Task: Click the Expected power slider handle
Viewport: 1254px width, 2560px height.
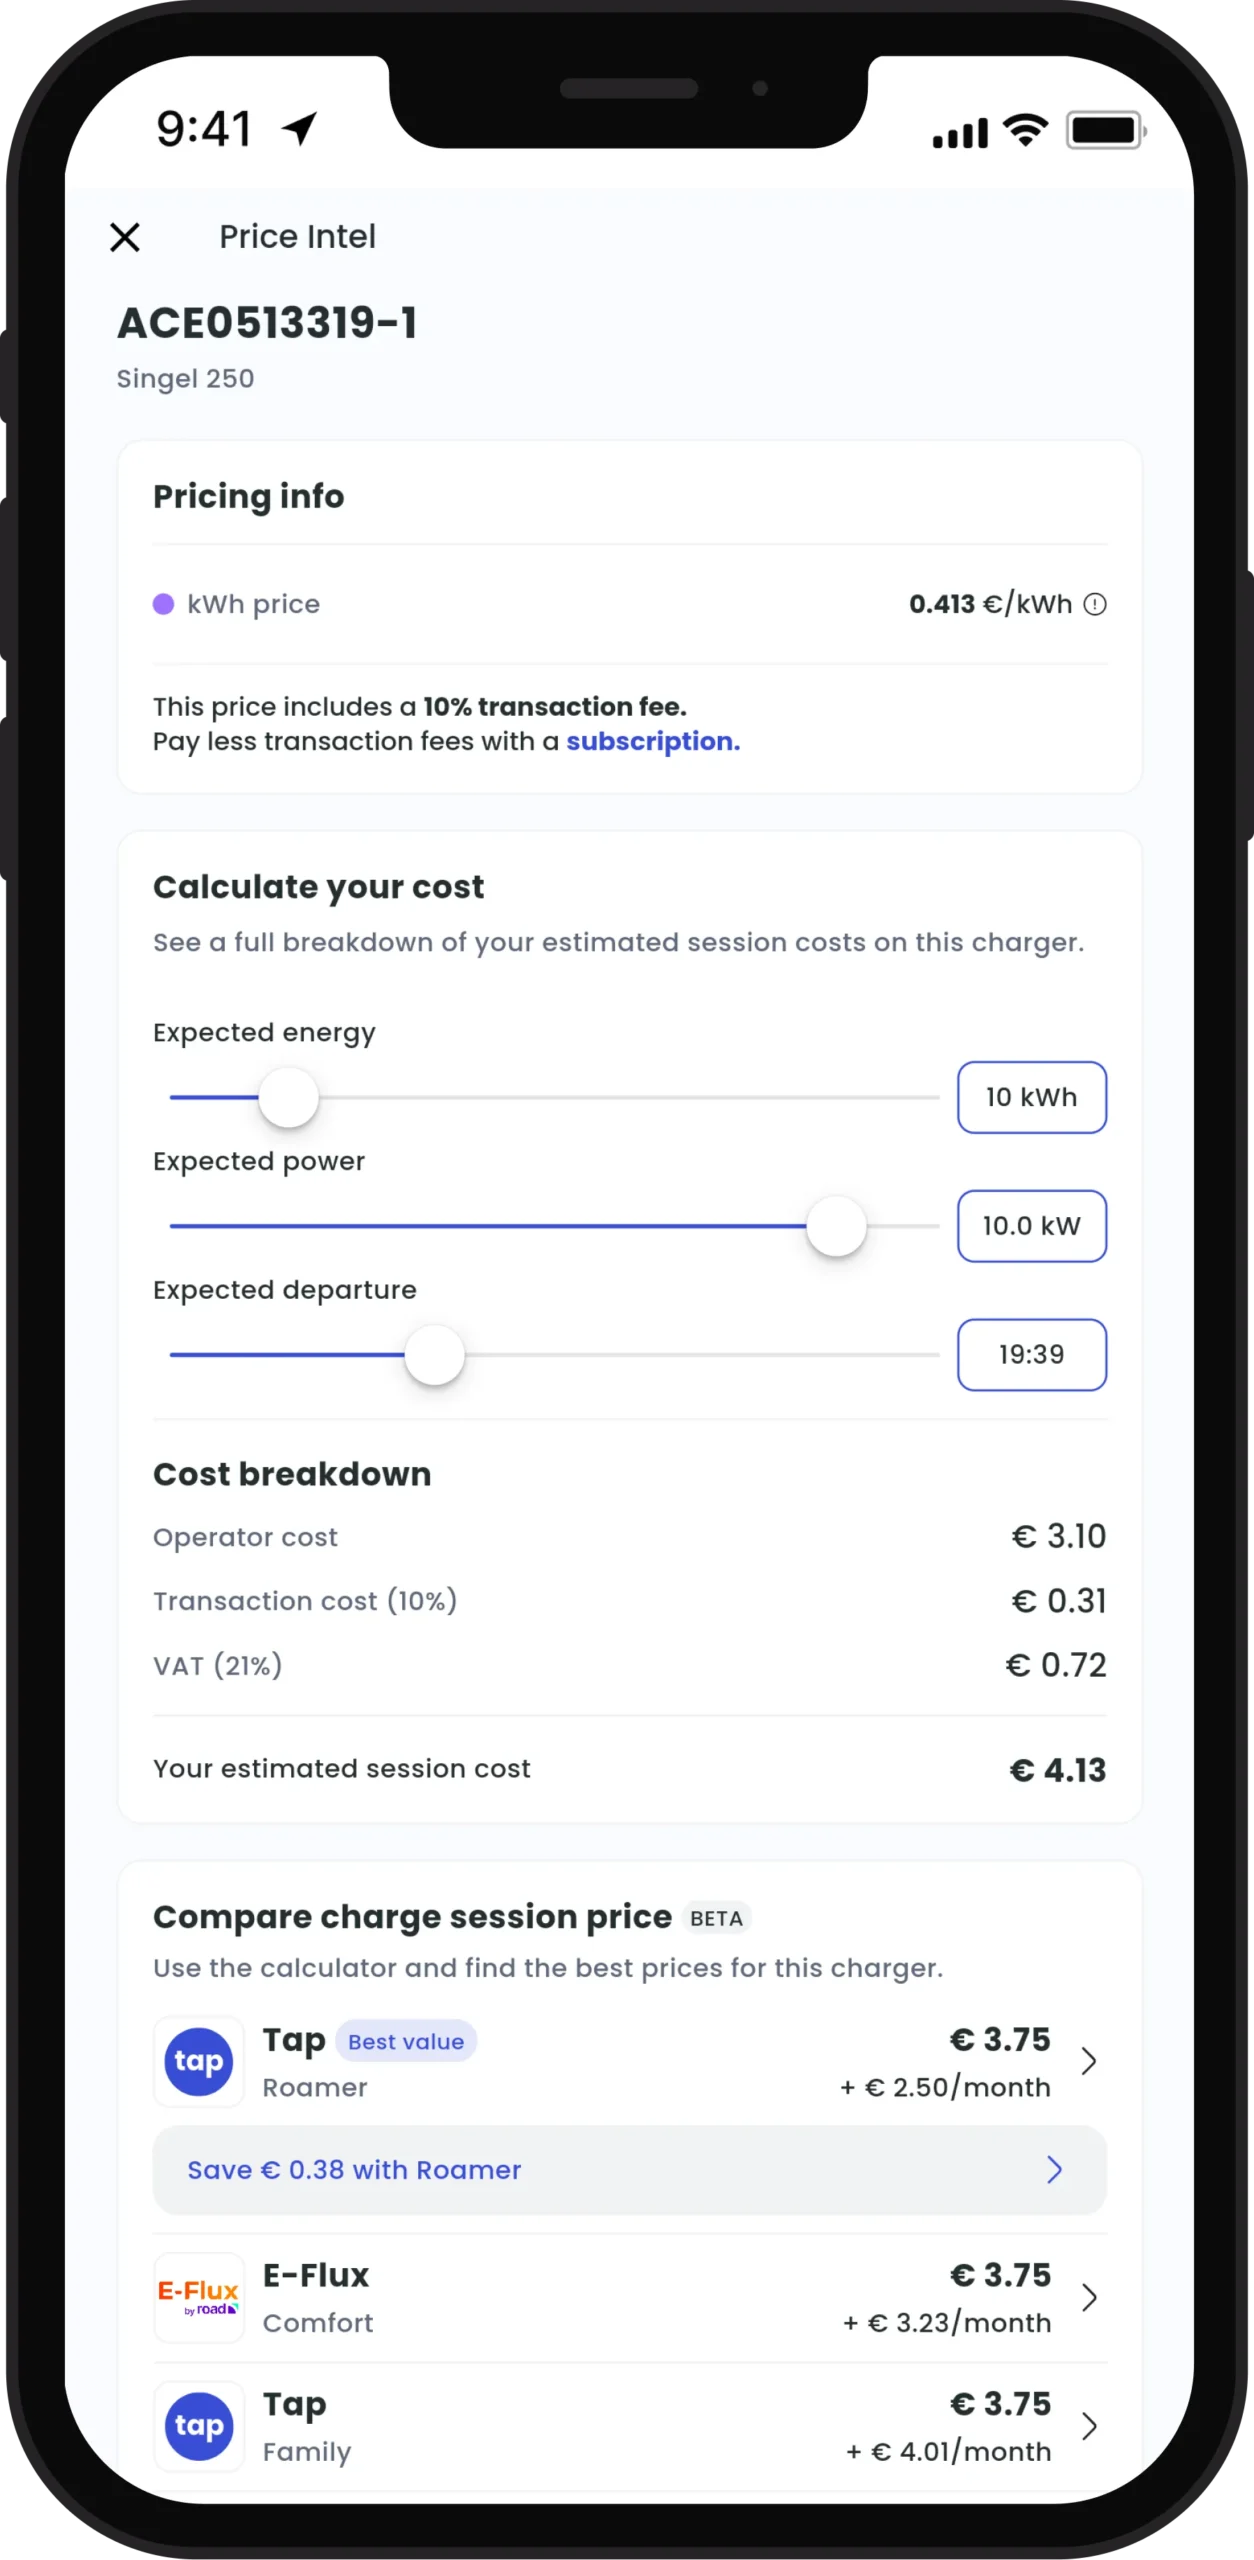Action: [x=836, y=1226]
